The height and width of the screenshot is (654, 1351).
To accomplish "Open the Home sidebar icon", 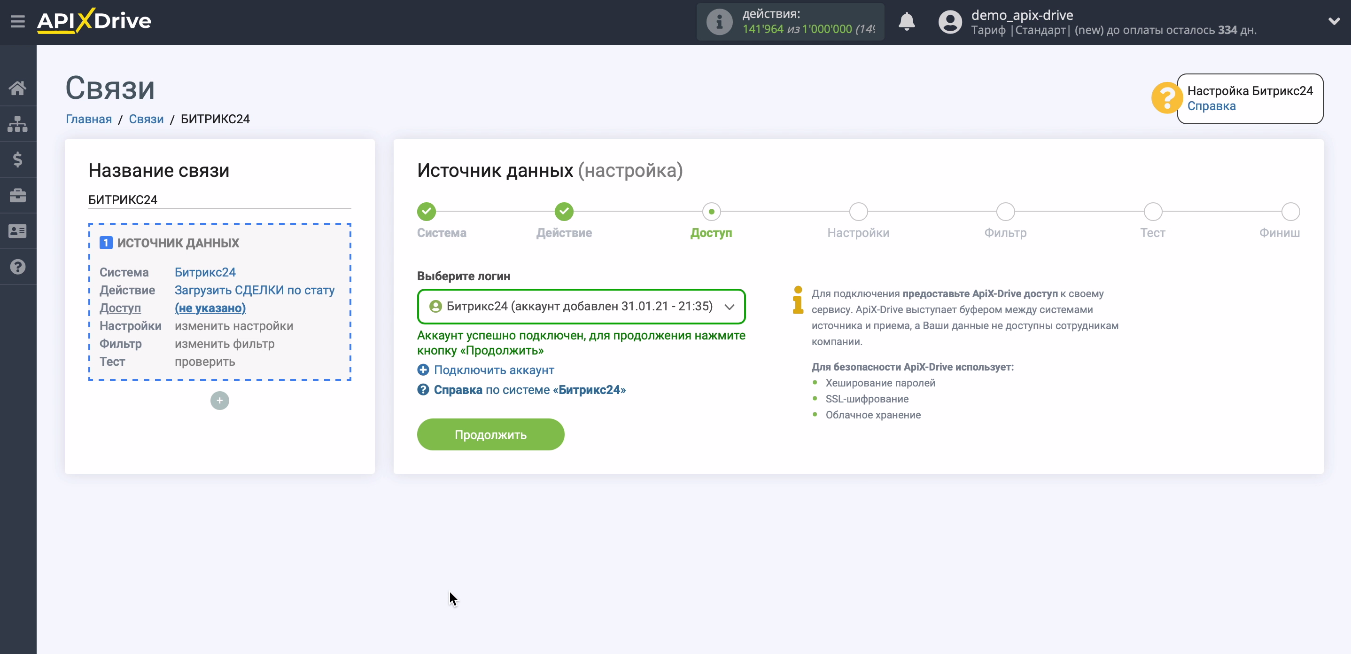I will [18, 88].
